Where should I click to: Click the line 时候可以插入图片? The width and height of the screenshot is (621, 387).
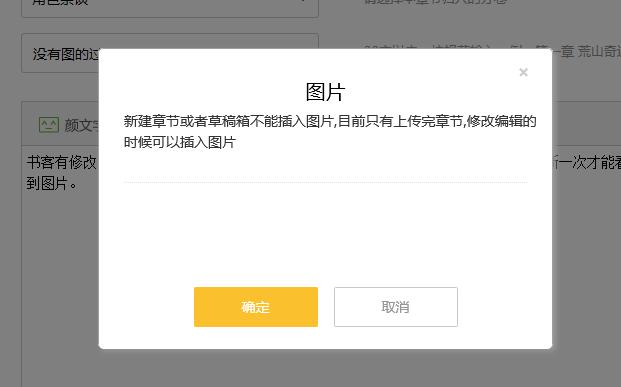[180, 142]
